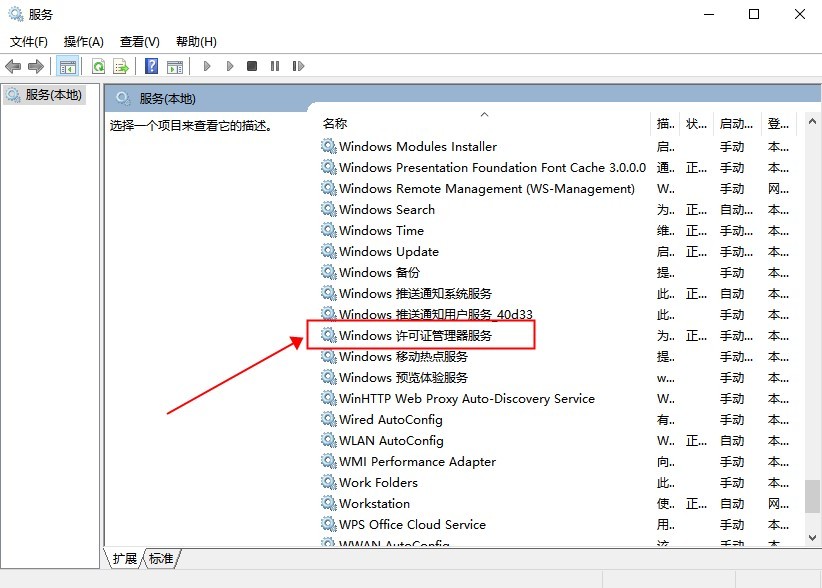
Task: Click the Services app icon in title bar
Action: point(16,14)
